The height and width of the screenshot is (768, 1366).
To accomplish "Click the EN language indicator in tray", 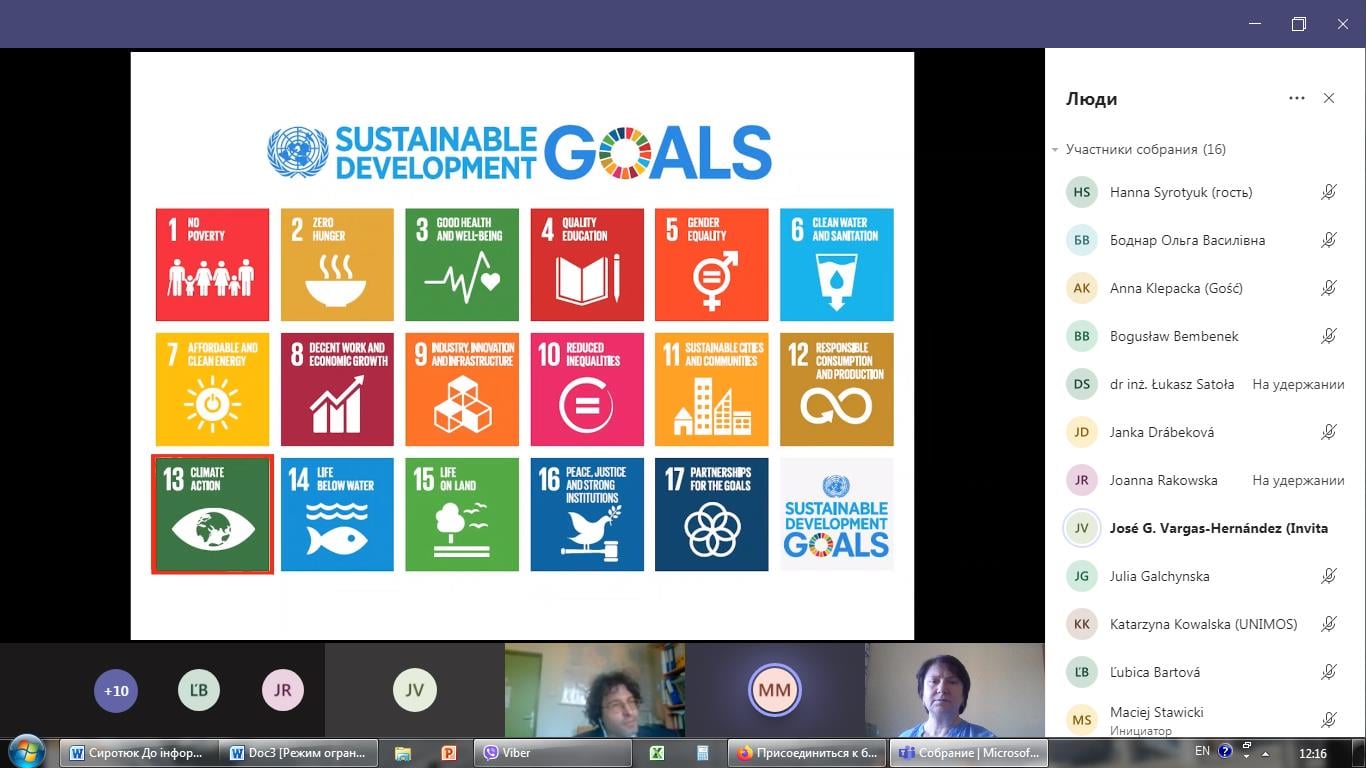I will point(1202,751).
